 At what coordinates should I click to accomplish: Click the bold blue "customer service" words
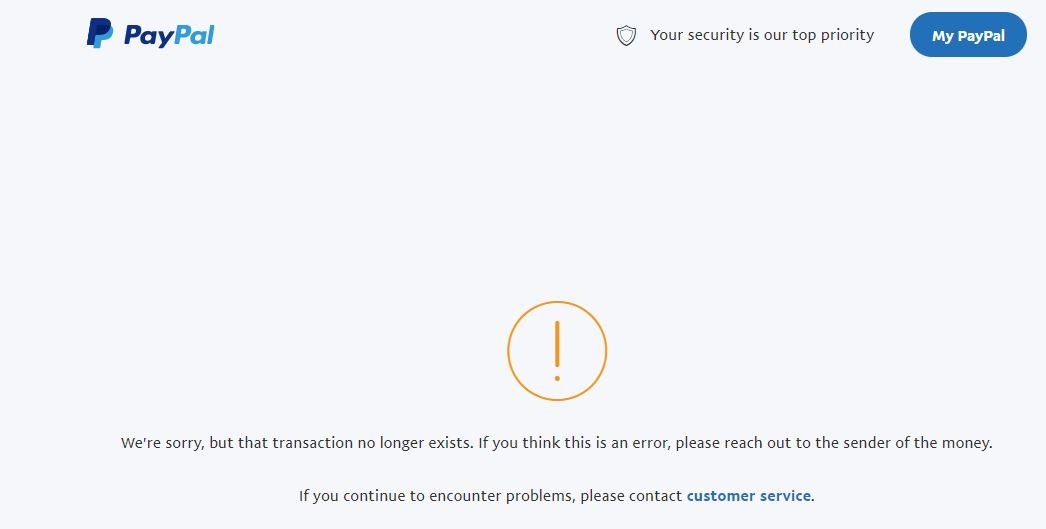[748, 496]
